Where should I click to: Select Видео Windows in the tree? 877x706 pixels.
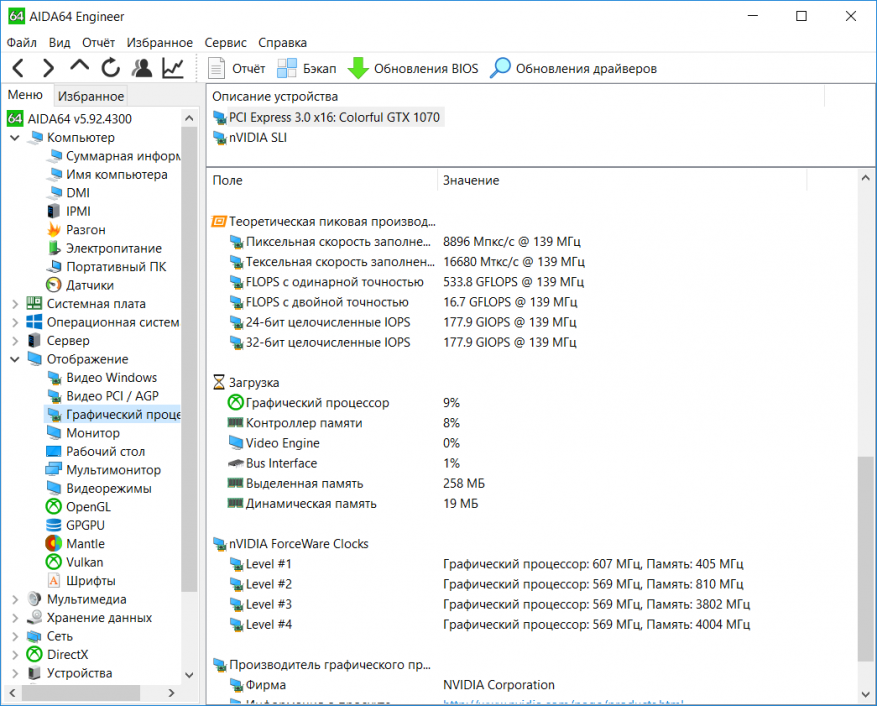[102, 378]
